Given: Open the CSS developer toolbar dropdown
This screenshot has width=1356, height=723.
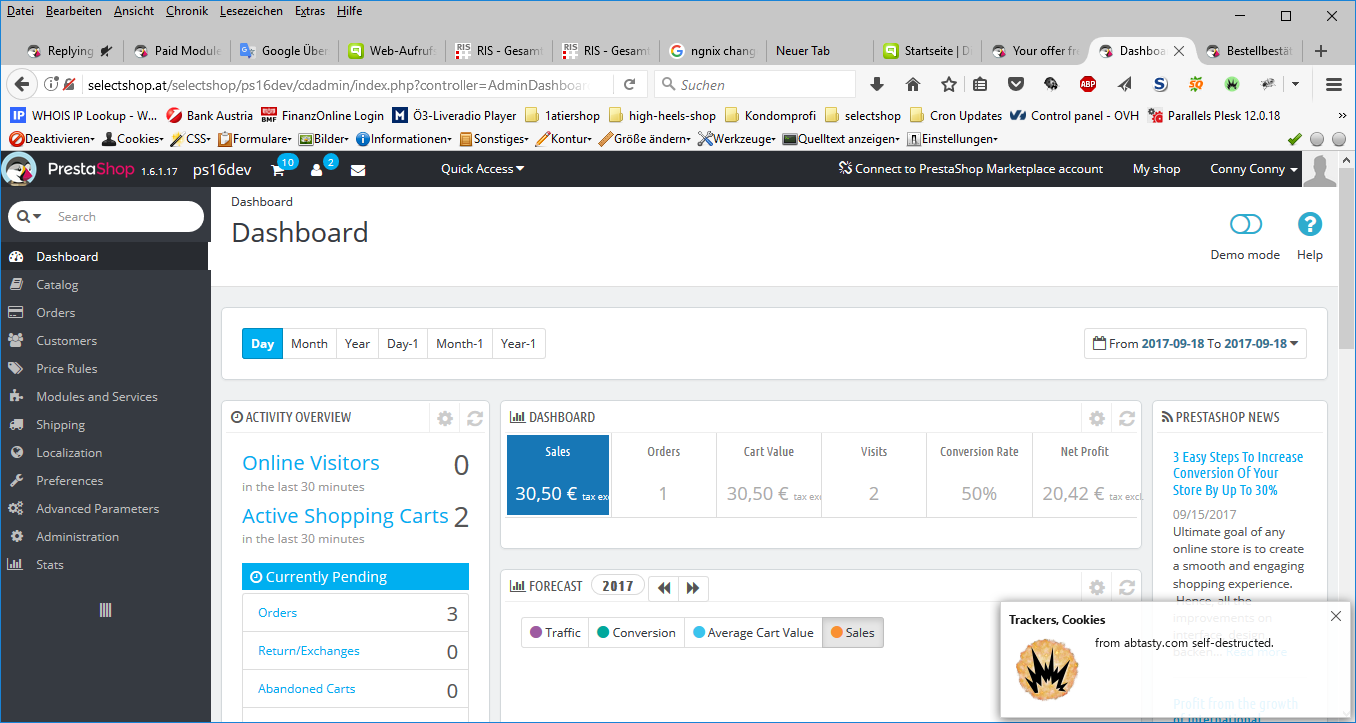Looking at the screenshot, I should point(191,139).
